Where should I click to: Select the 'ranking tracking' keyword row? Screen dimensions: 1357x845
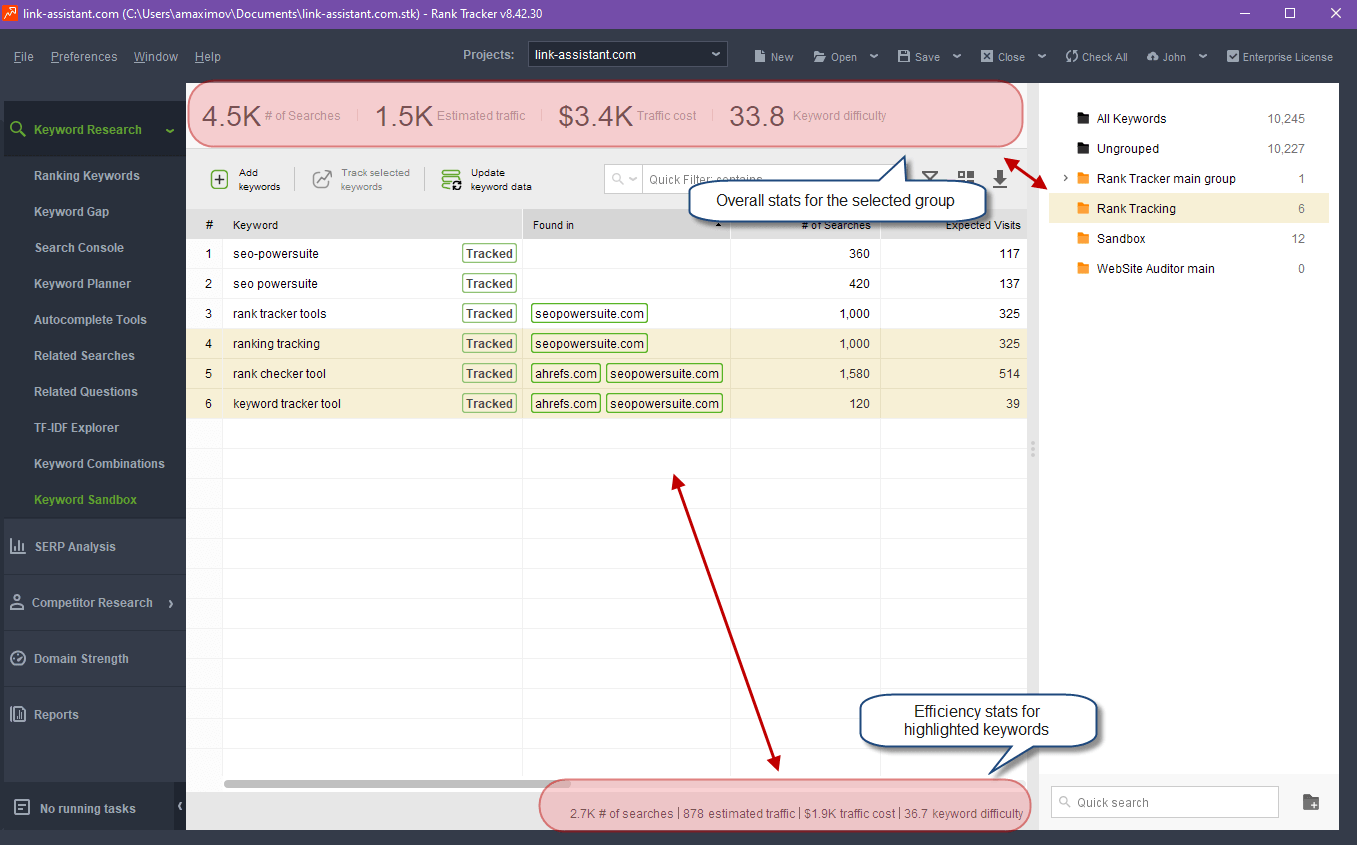point(606,344)
